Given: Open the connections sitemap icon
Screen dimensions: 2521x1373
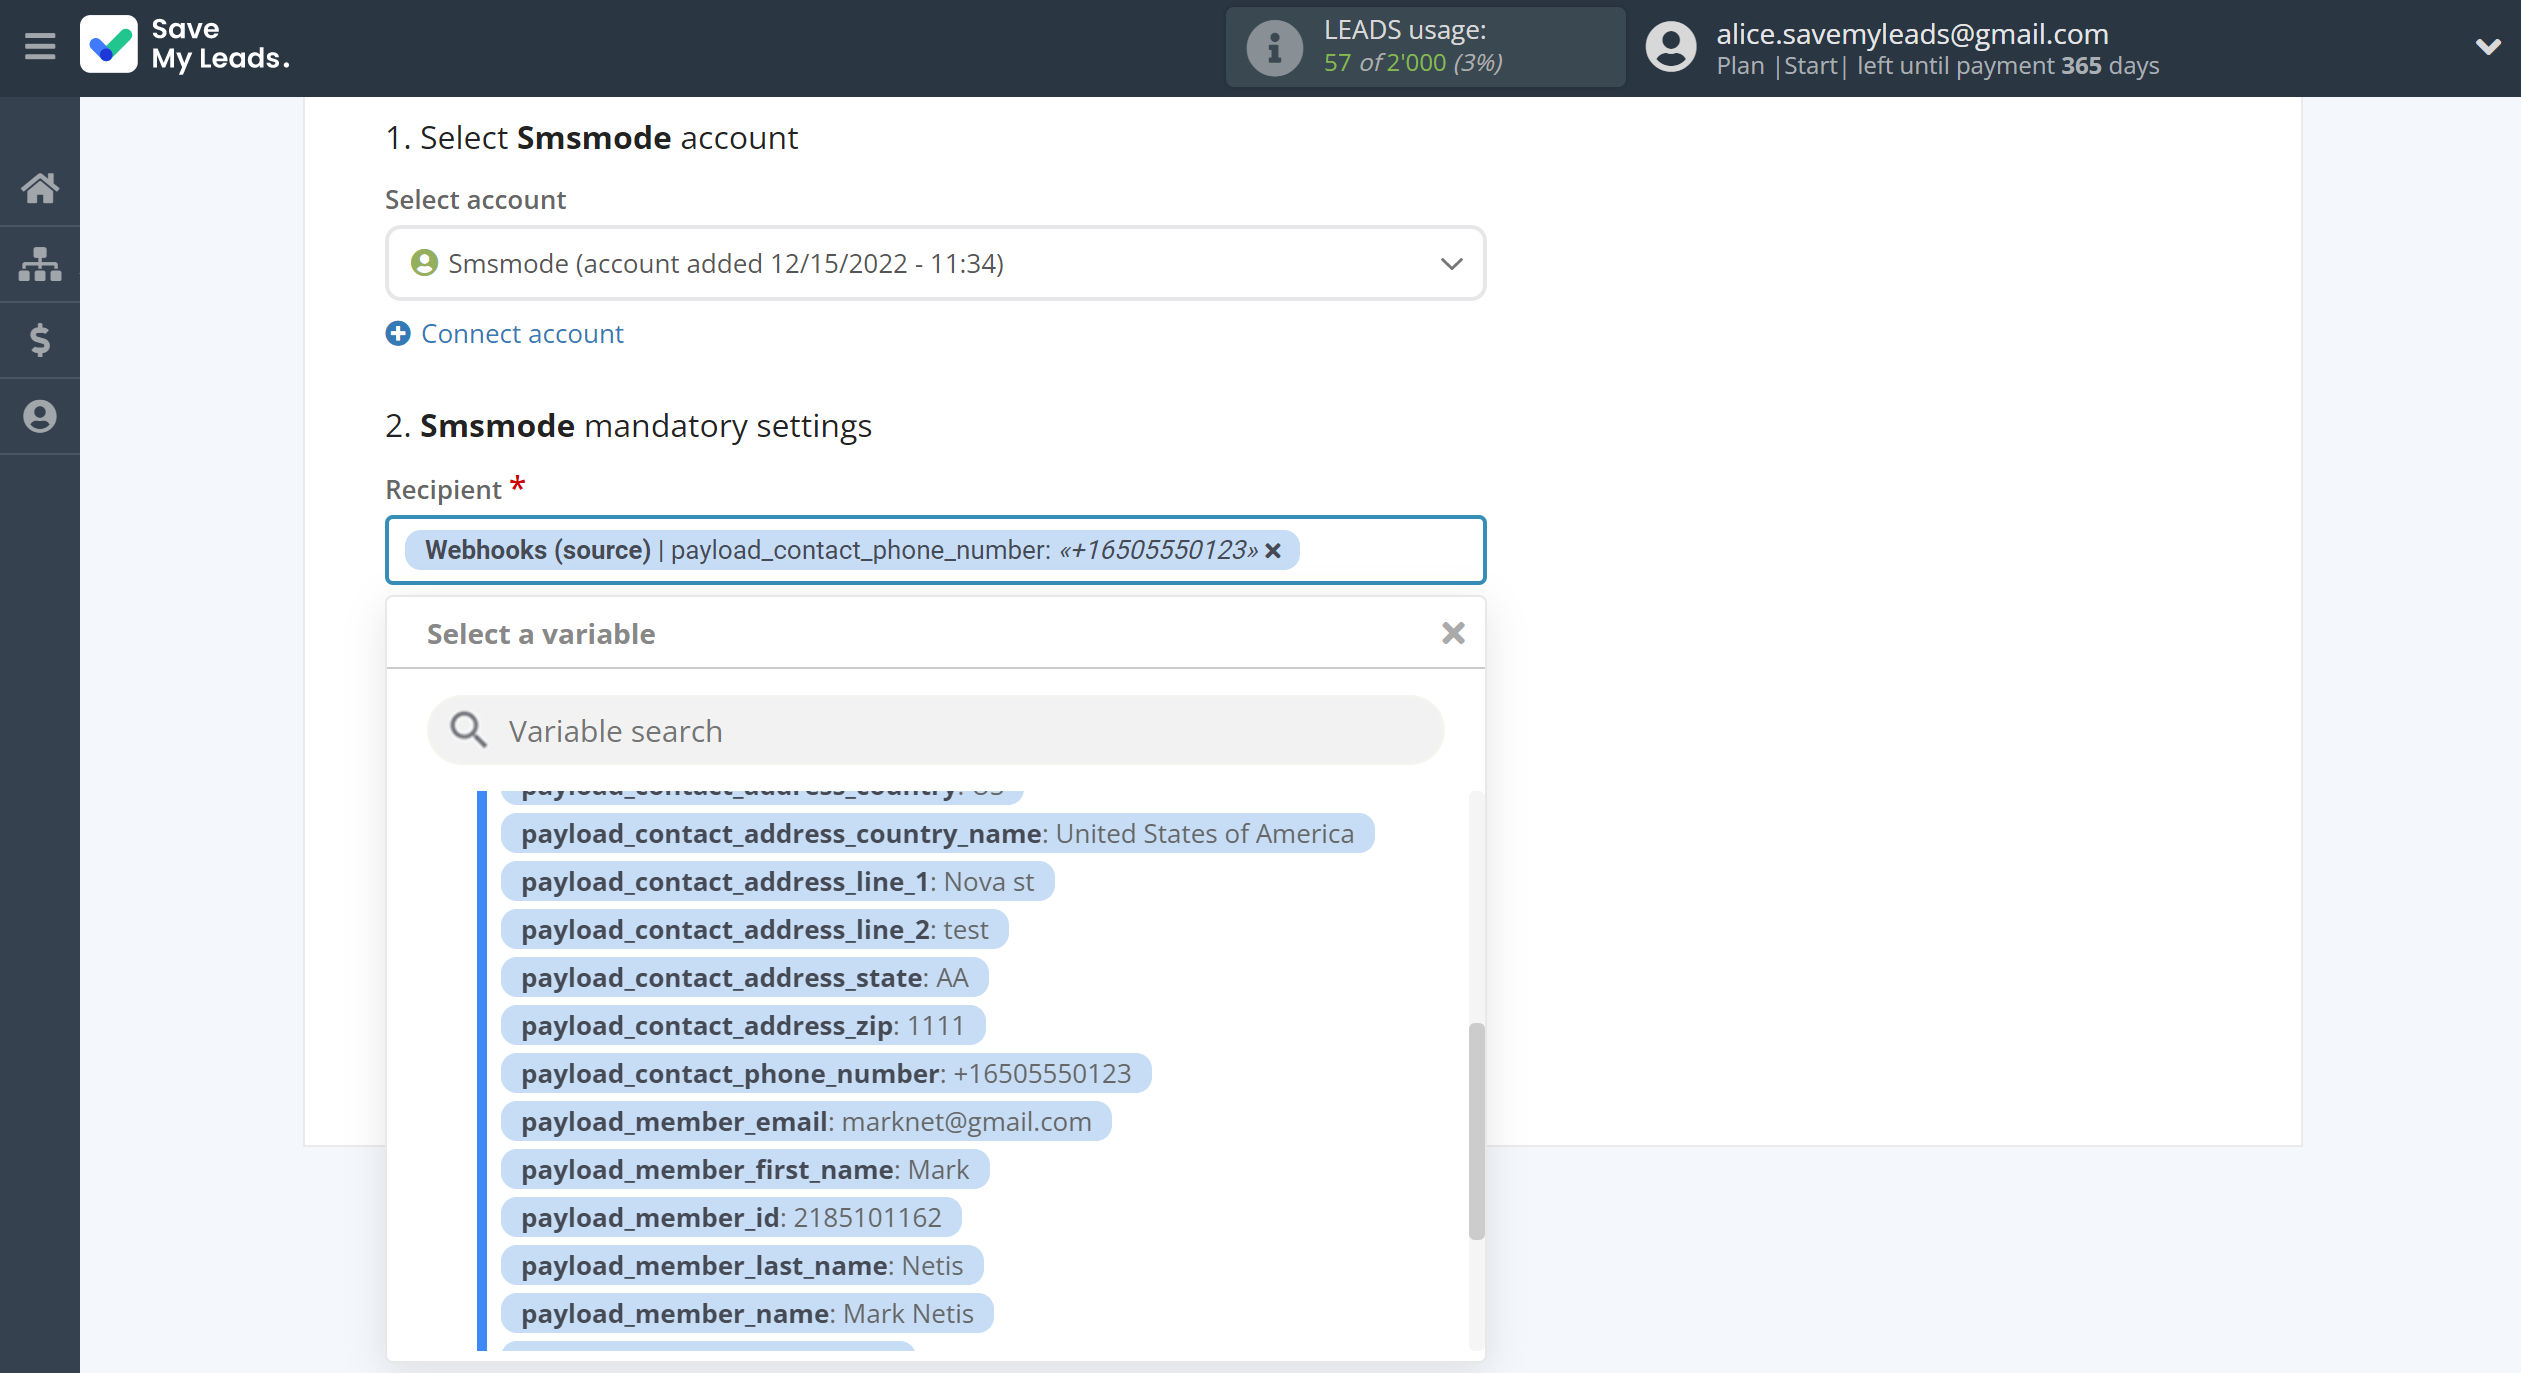Looking at the screenshot, I should (x=40, y=264).
